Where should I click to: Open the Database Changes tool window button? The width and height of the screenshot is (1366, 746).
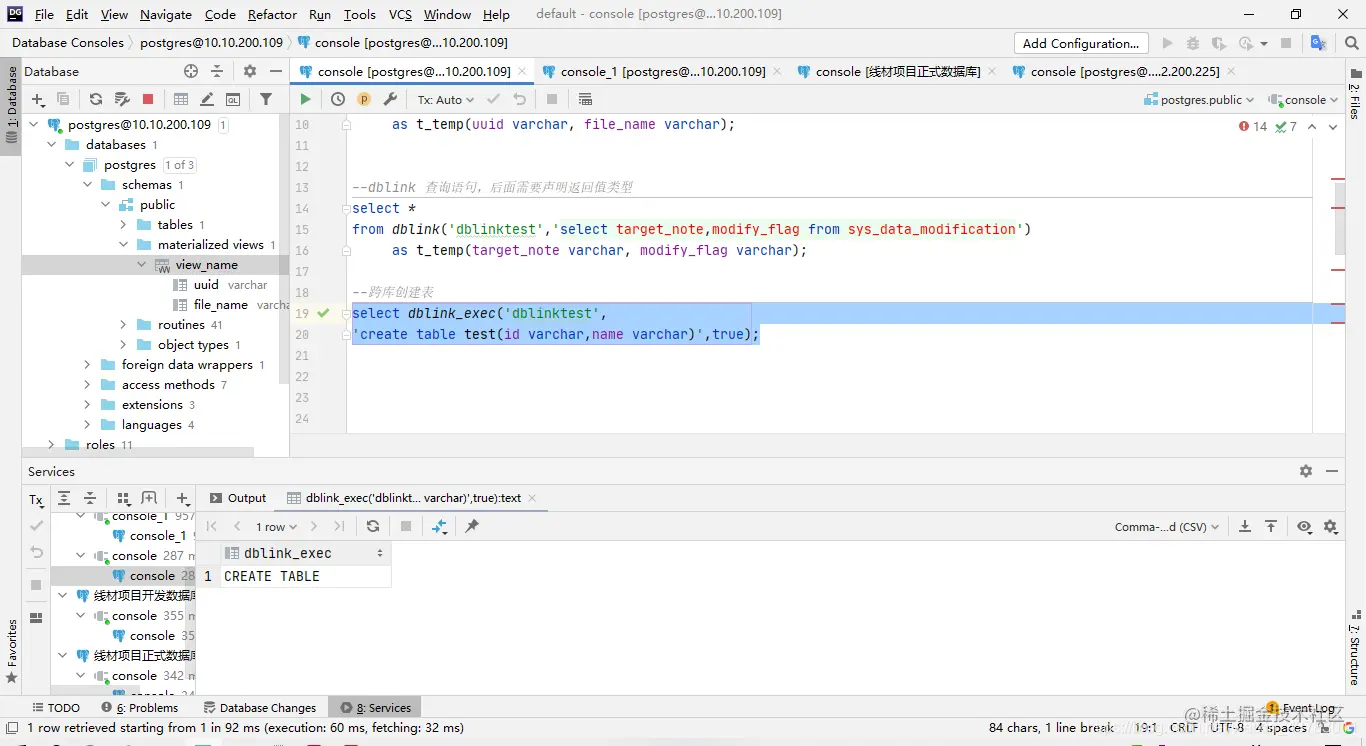tap(258, 707)
